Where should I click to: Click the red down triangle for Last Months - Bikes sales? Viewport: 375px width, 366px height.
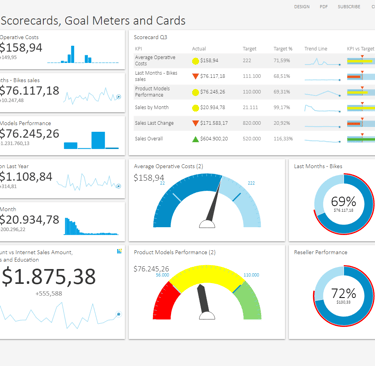[196, 76]
